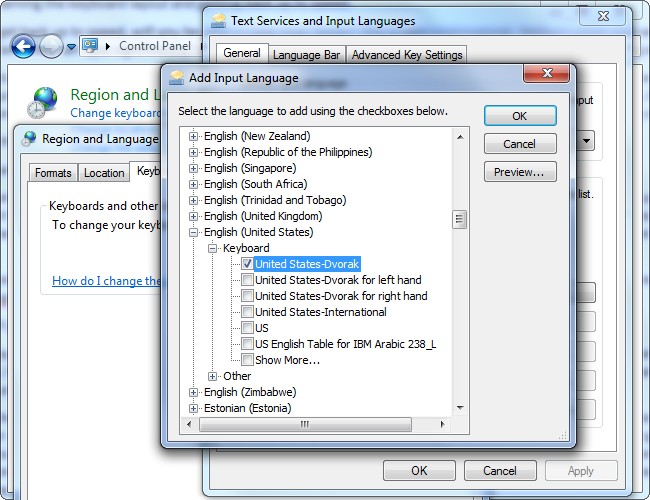Select 'English (United Kingdom)' tree row text
650x500 pixels.
(263, 216)
